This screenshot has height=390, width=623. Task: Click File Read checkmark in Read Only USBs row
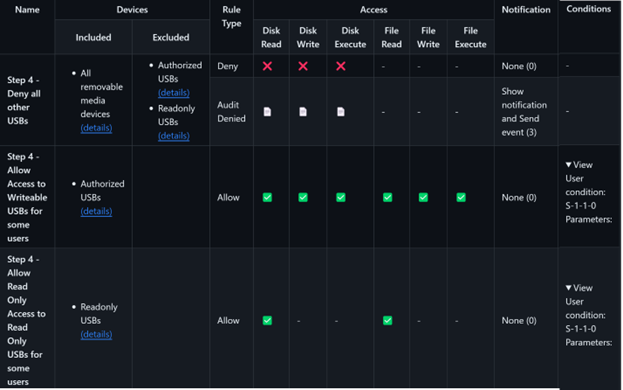click(x=387, y=320)
